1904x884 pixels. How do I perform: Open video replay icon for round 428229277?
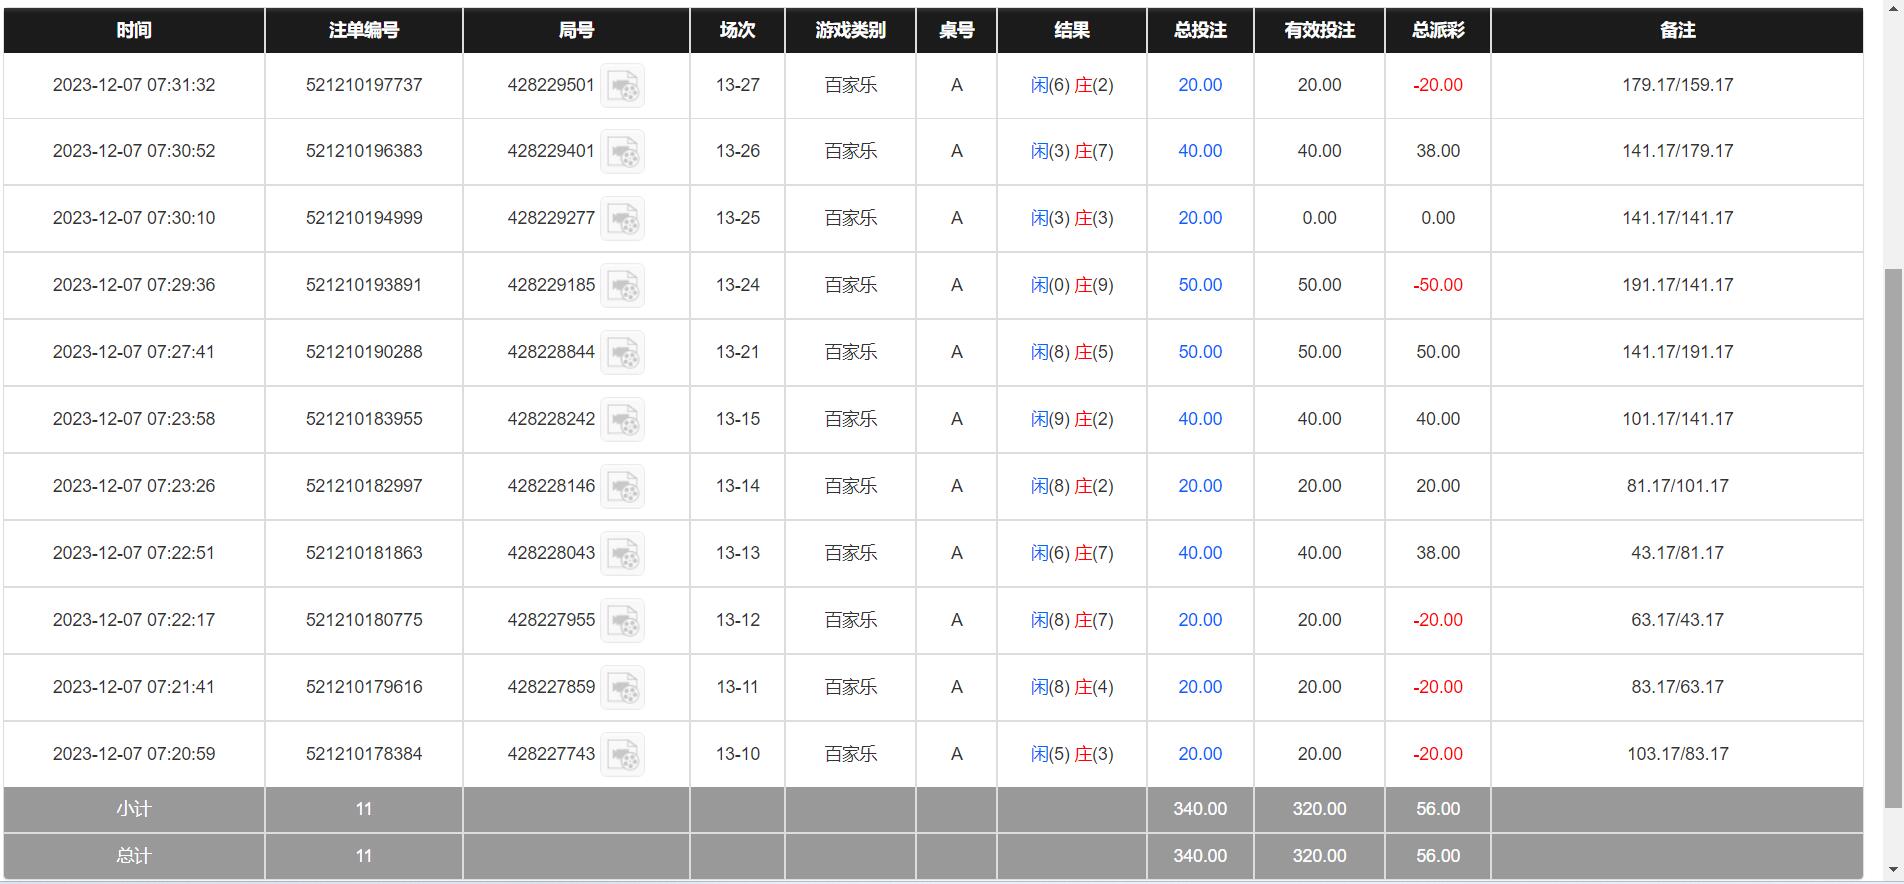tap(622, 219)
